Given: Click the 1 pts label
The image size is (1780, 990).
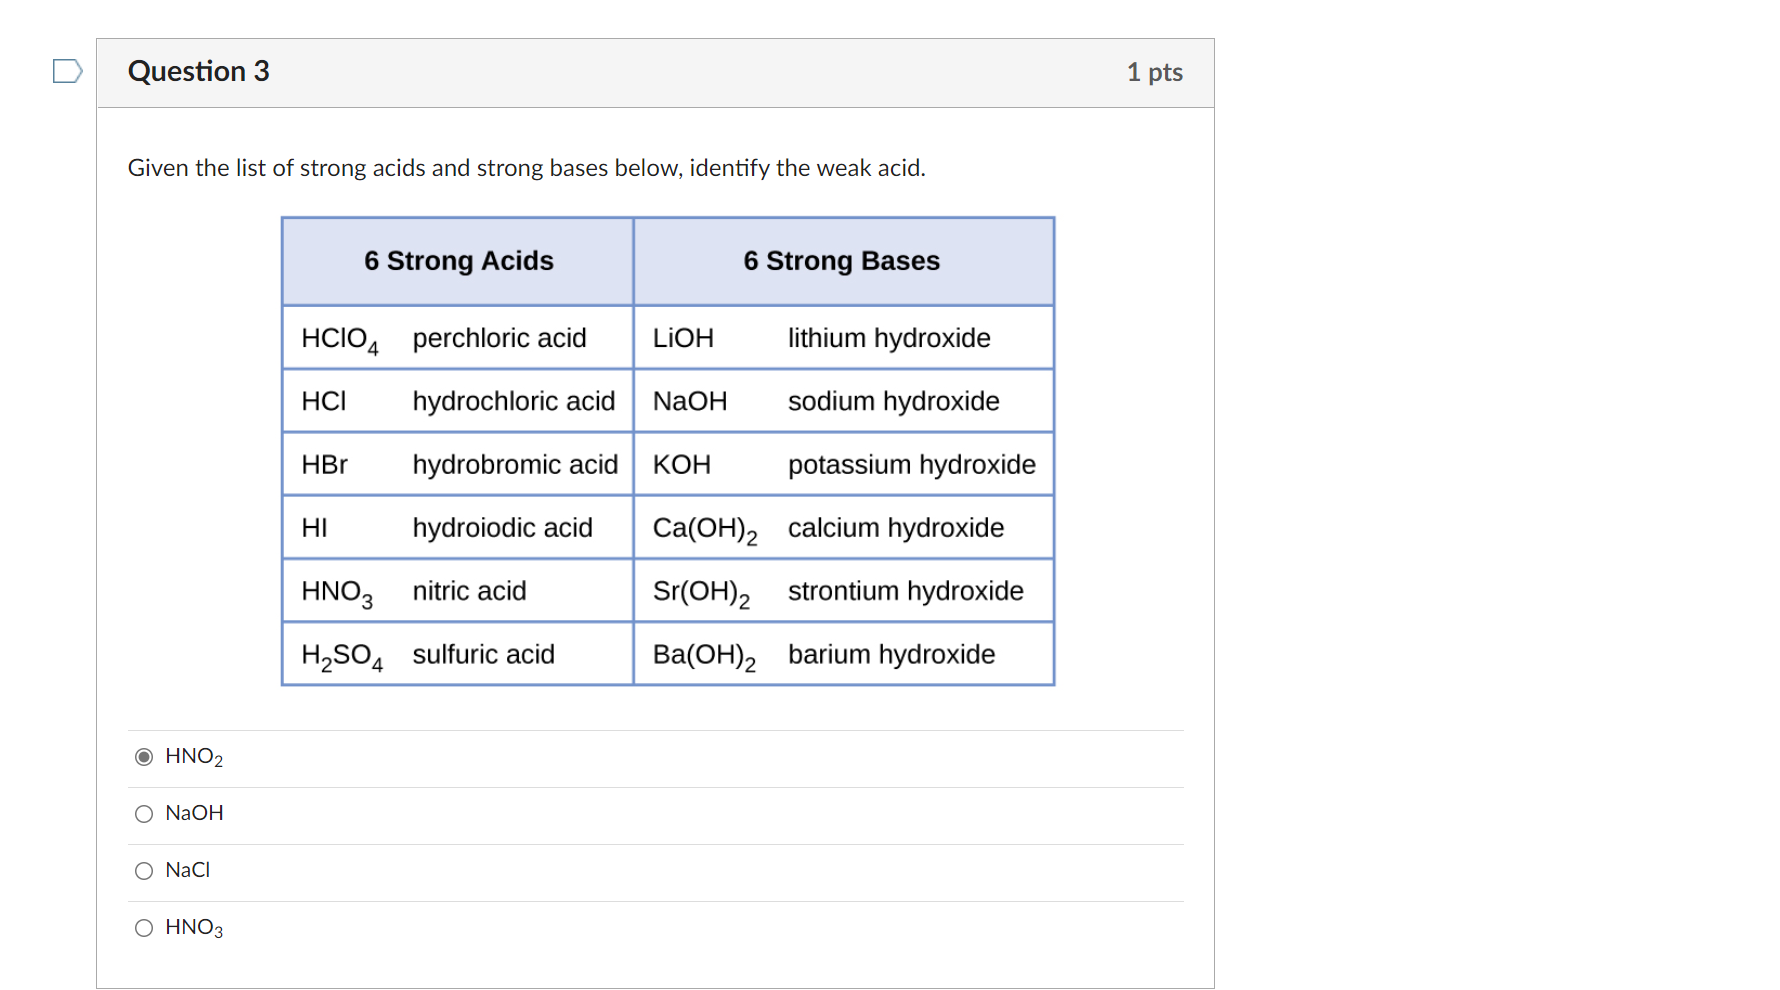Looking at the screenshot, I should pos(1155,72).
